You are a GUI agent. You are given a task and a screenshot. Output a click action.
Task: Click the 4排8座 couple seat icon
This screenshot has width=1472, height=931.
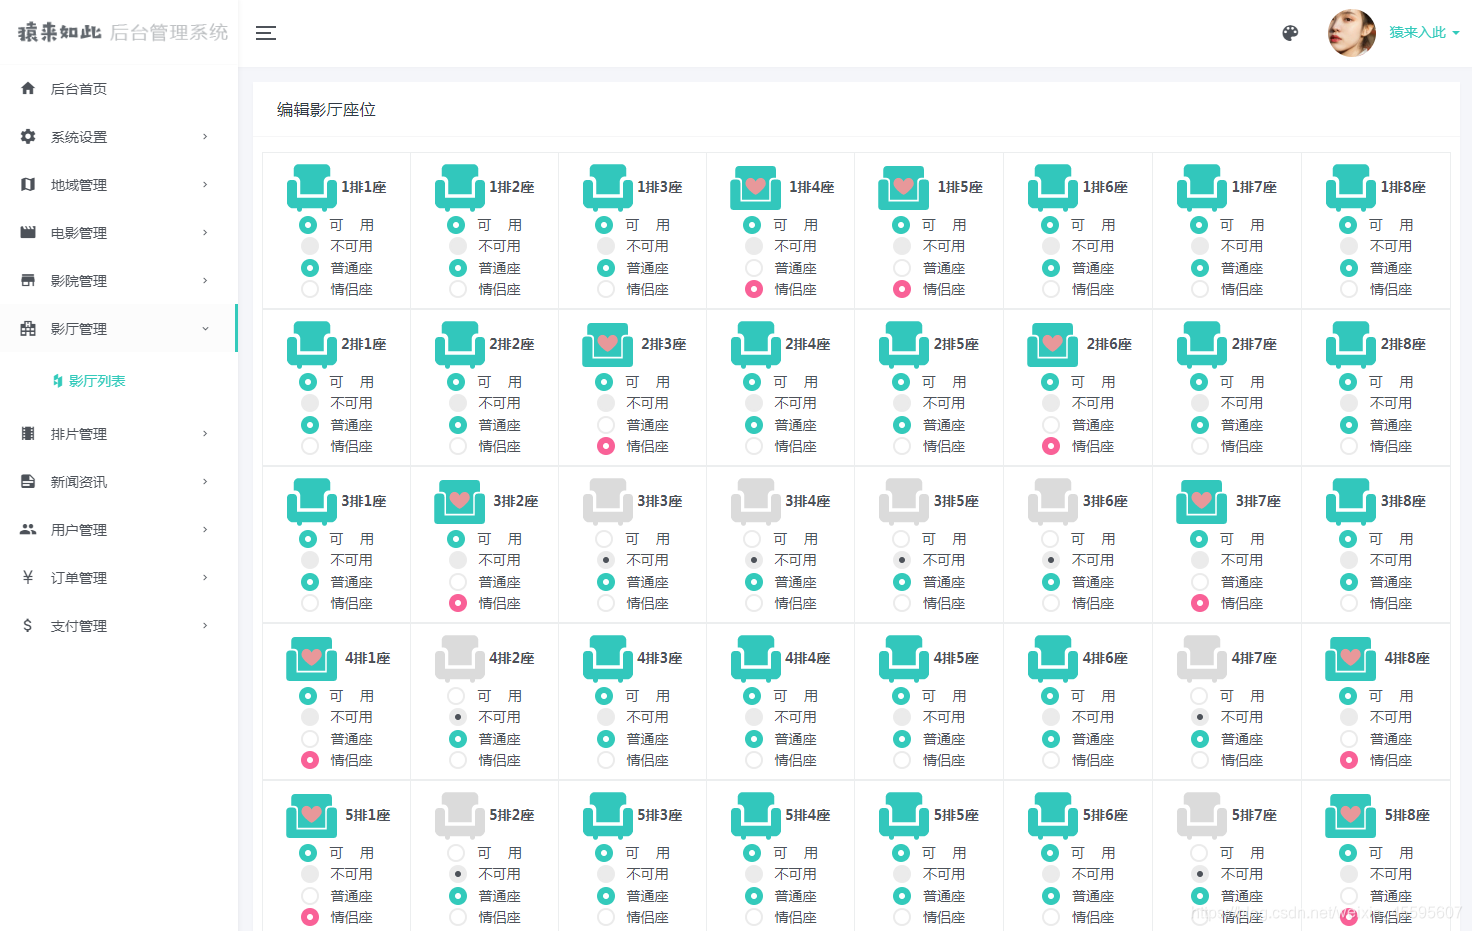pos(1351,658)
